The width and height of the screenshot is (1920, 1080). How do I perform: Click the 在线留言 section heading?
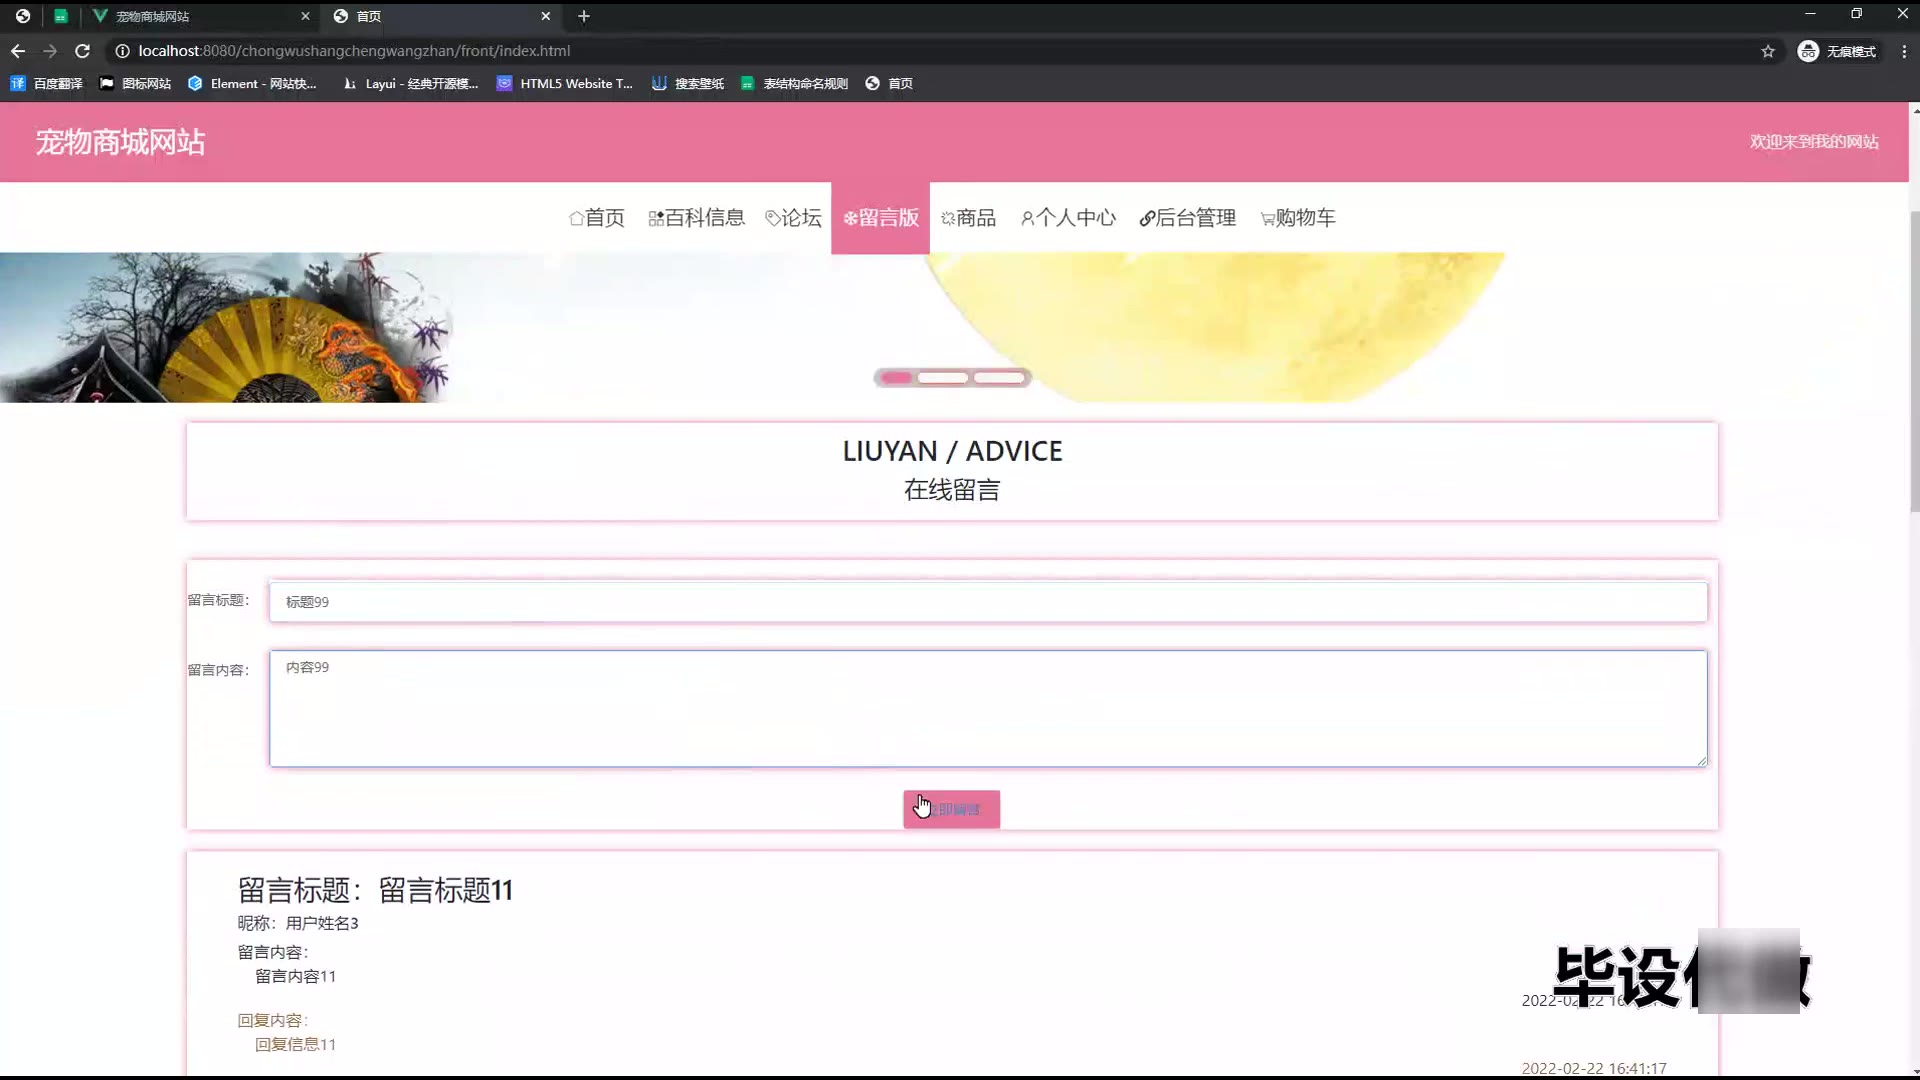click(952, 490)
